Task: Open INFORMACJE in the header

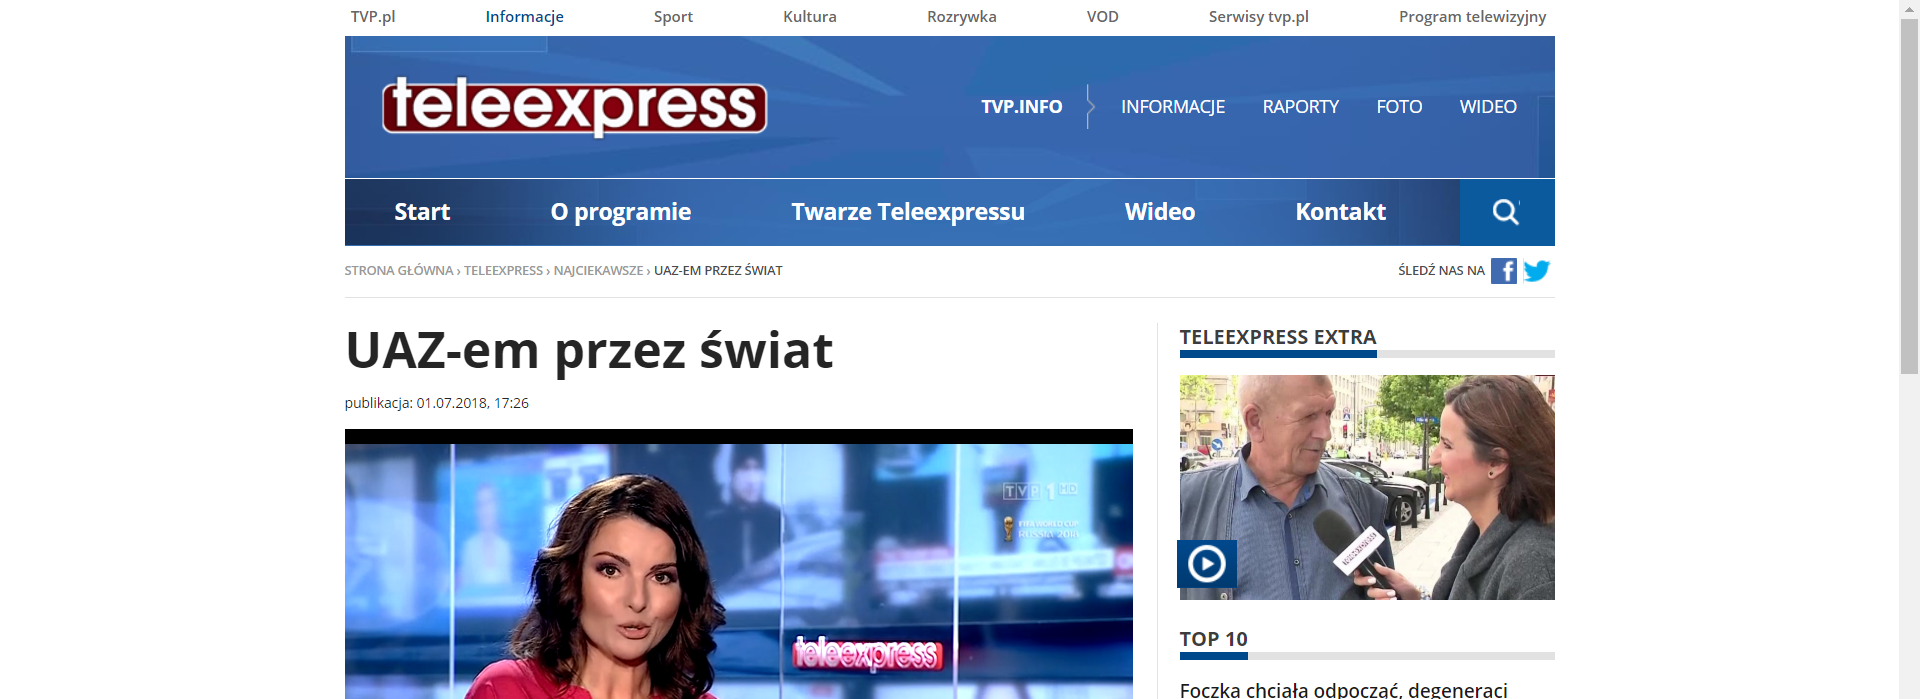Action: click(1172, 107)
